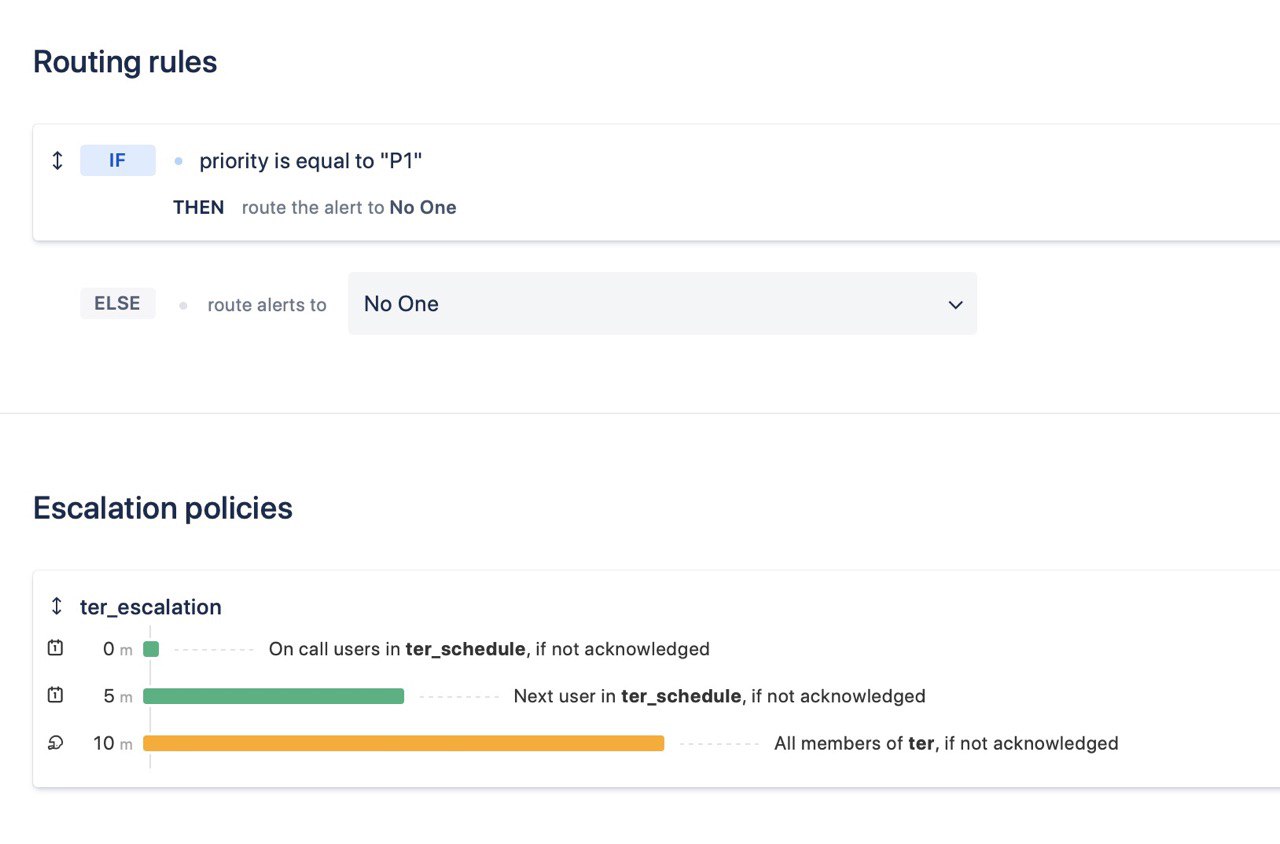1280x844 pixels.
Task: Click the grey ELSE badge
Action: coord(118,303)
